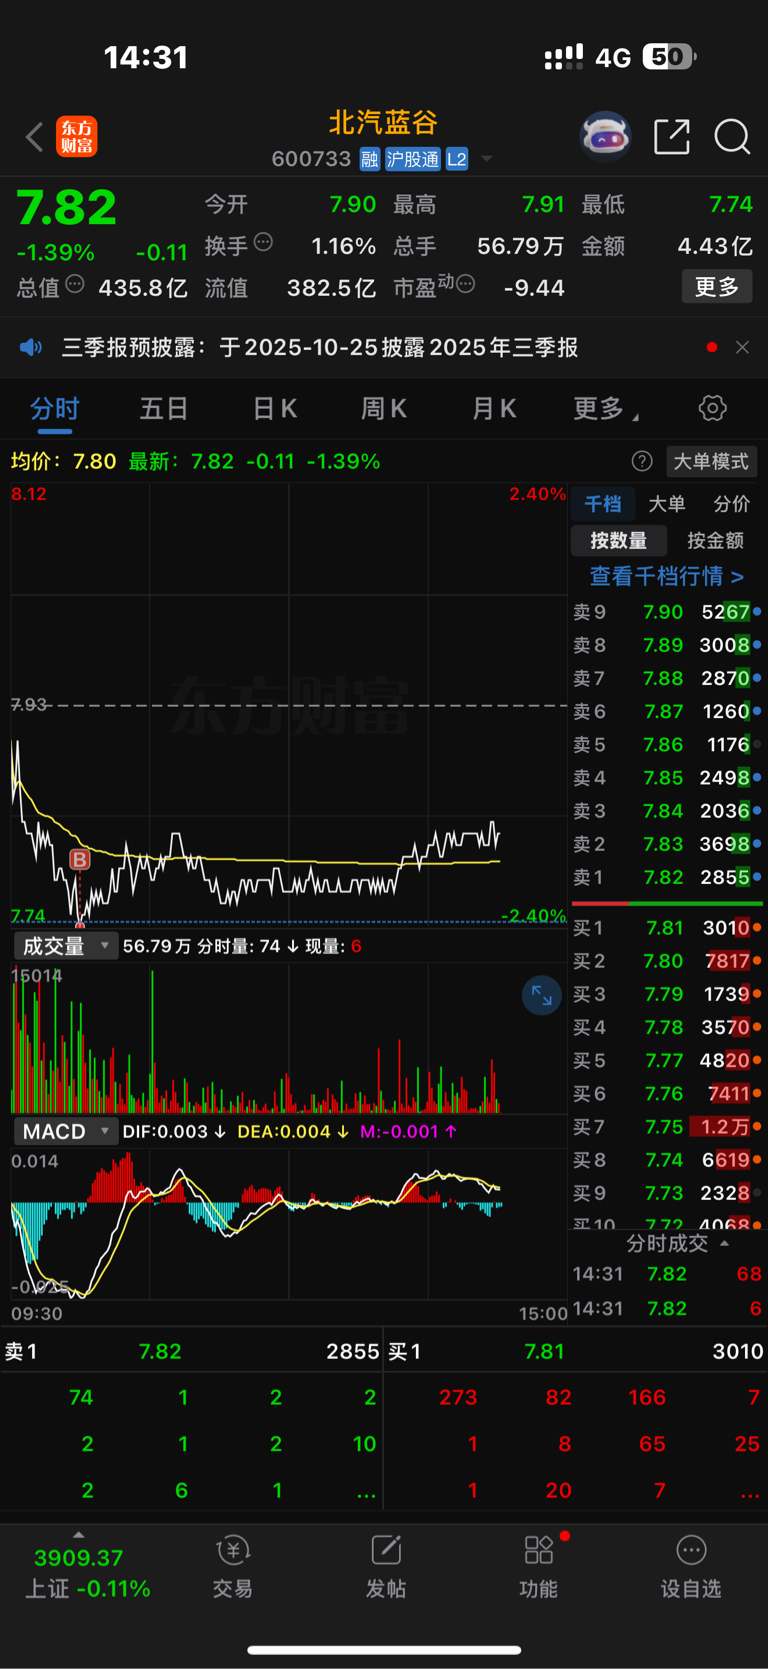The height and width of the screenshot is (1669, 768).
Task: Open the 发帖 post icon
Action: click(385, 1567)
